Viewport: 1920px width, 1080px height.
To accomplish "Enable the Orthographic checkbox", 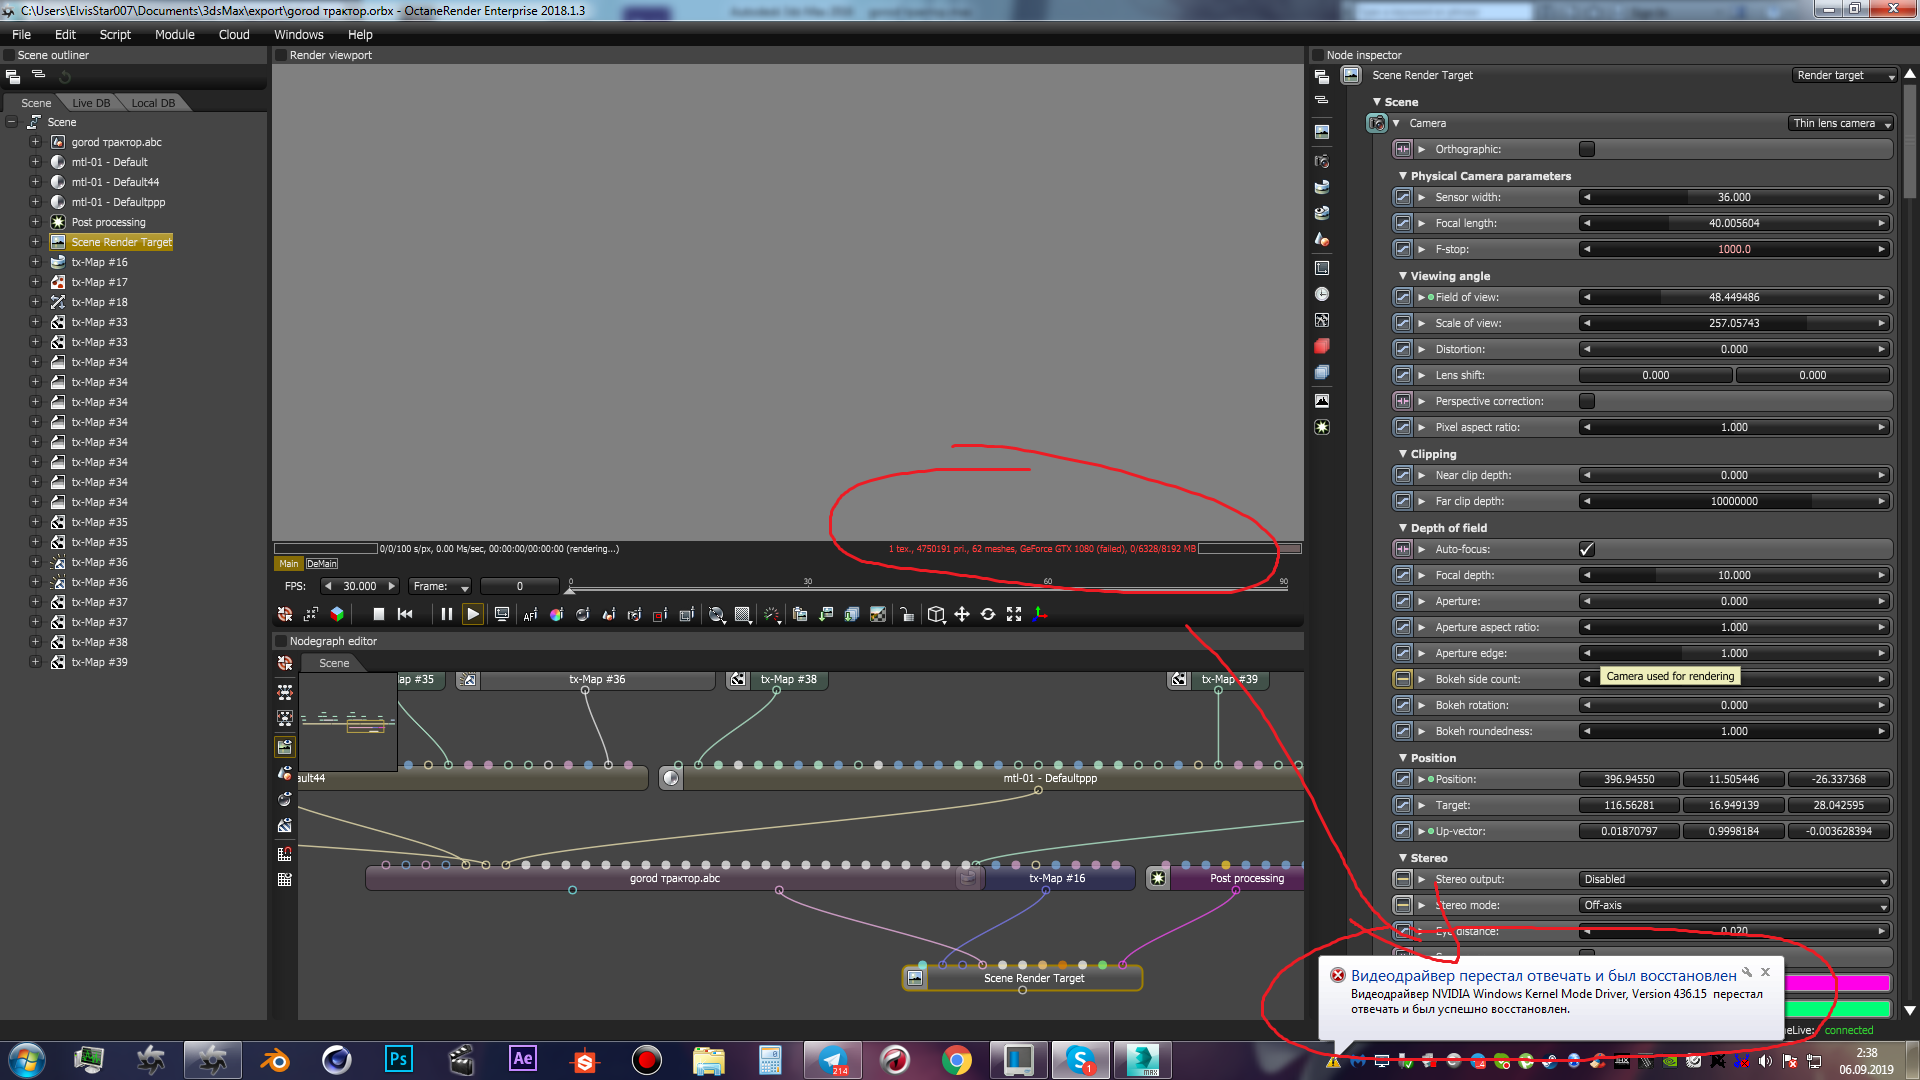I will point(1586,149).
